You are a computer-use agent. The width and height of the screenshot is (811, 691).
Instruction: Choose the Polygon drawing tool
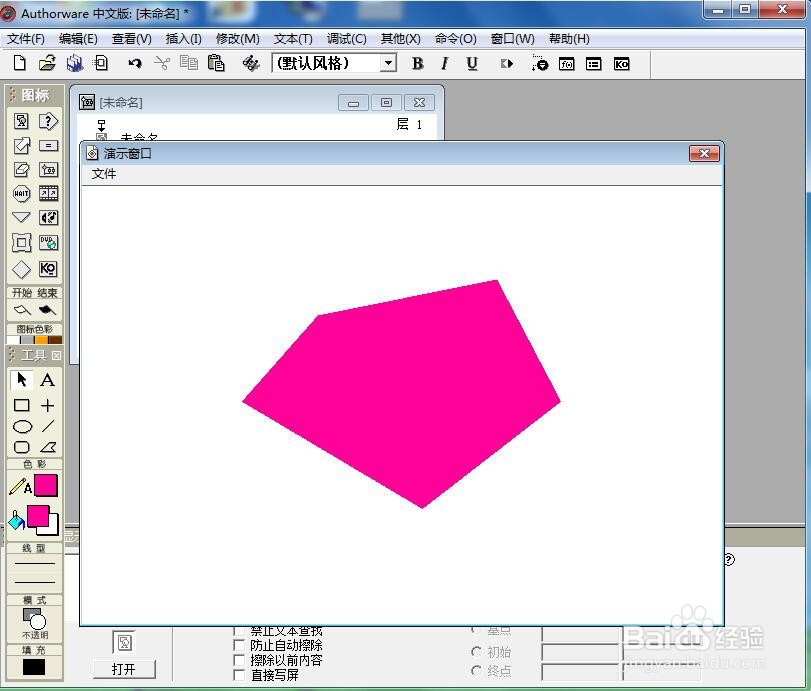pyautogui.click(x=48, y=447)
